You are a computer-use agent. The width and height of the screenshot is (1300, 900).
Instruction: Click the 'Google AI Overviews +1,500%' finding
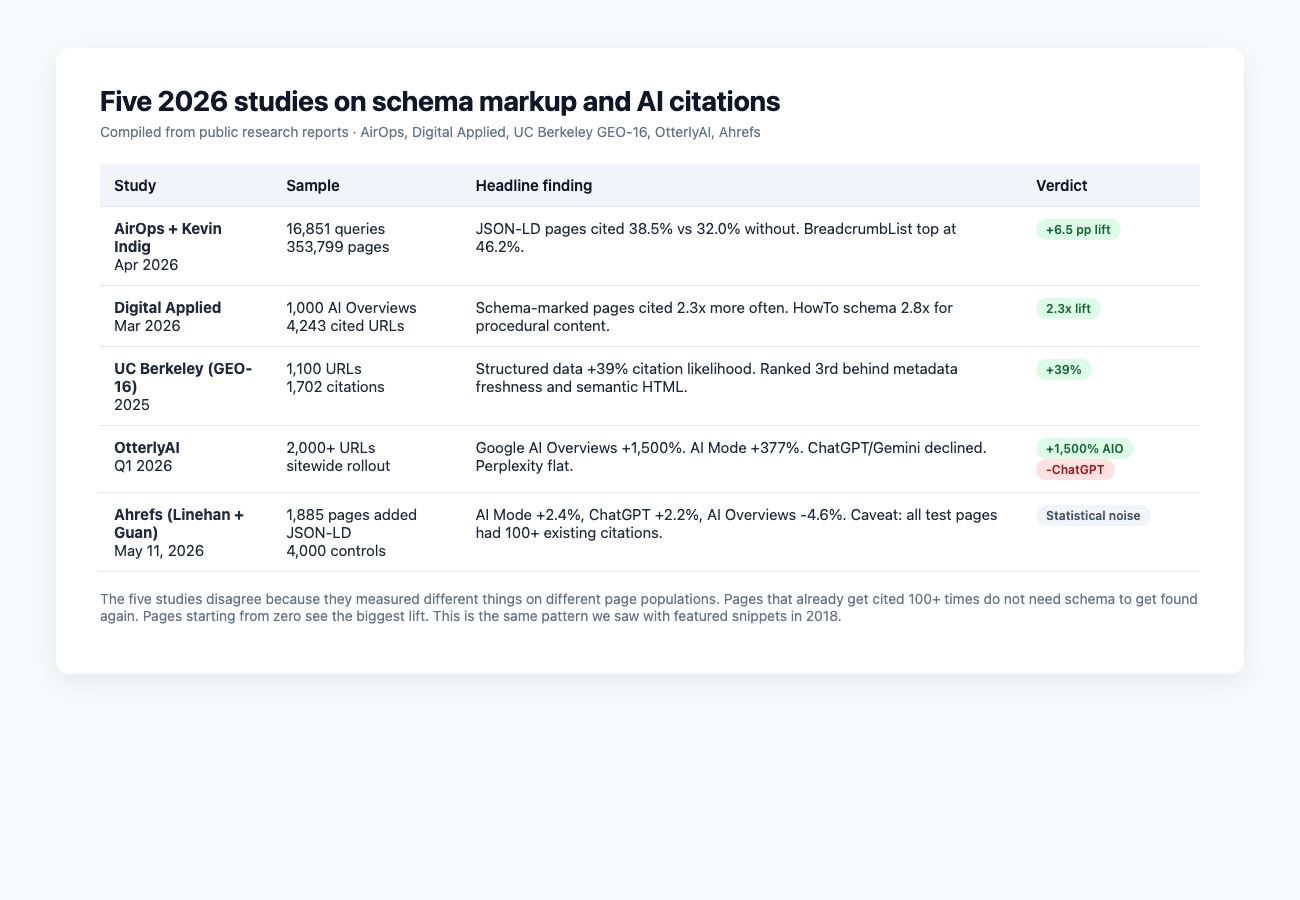tap(731, 456)
